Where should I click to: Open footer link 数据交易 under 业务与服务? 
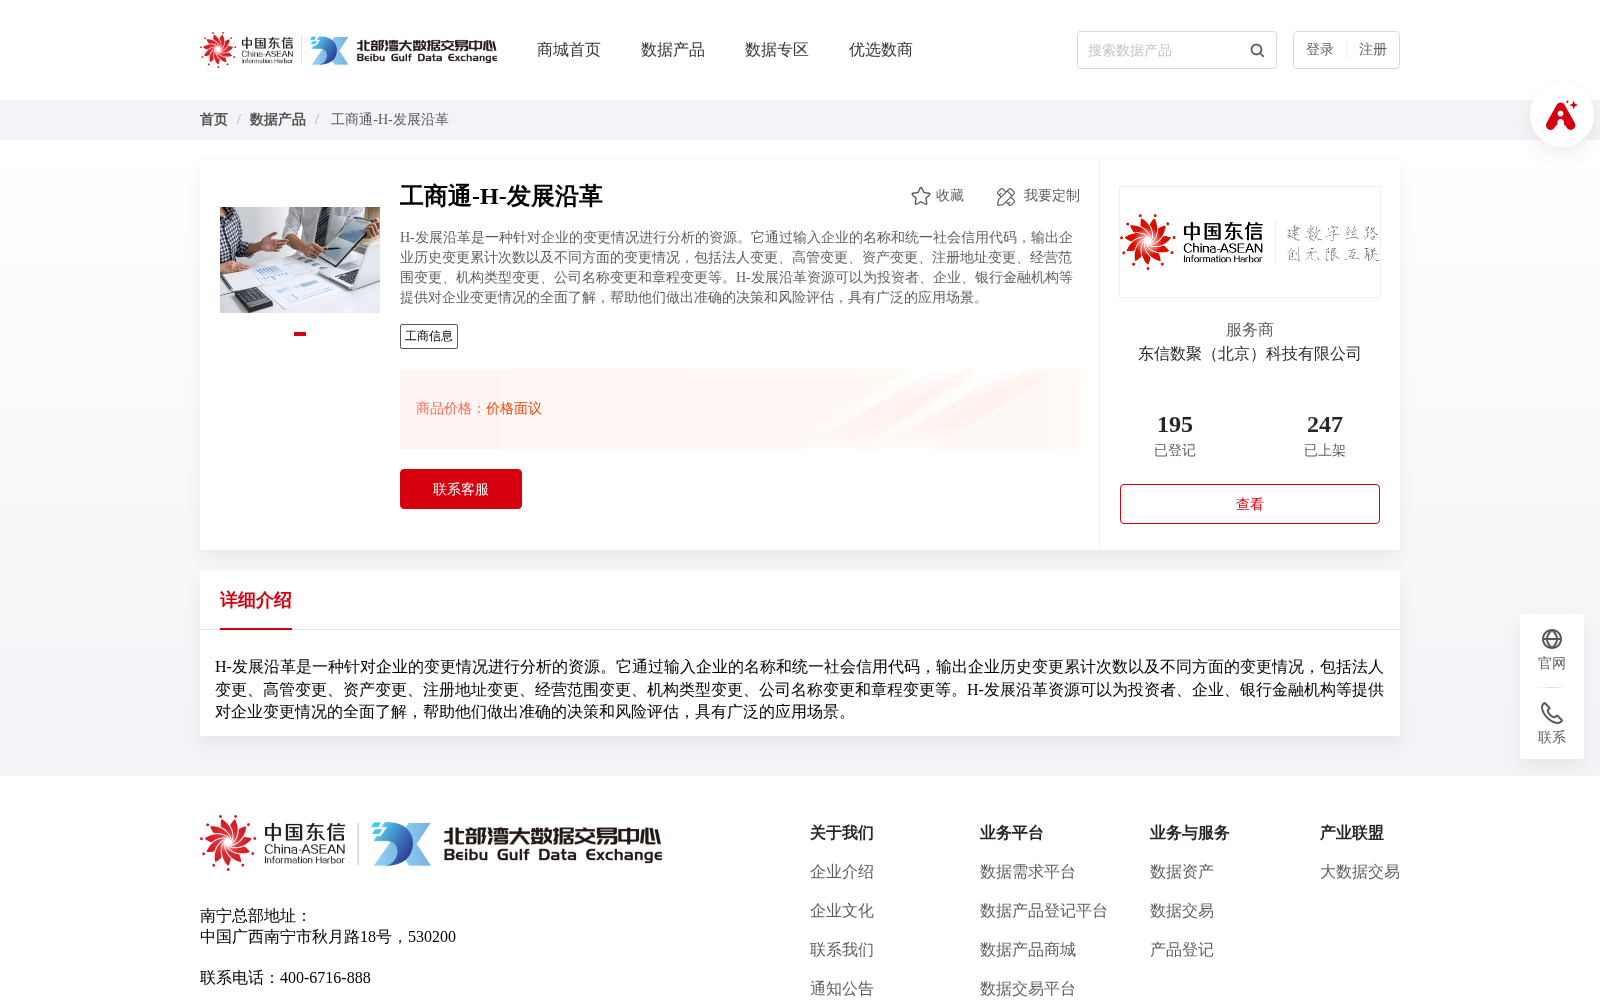pyautogui.click(x=1182, y=911)
